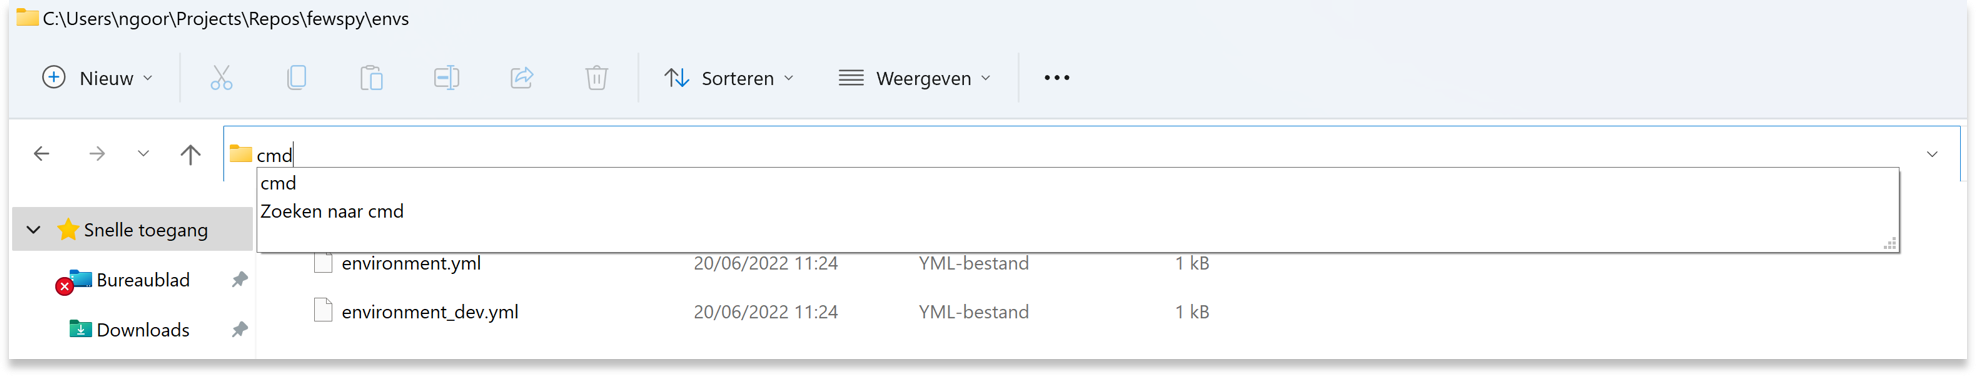Click the Rename icon in toolbar
The width and height of the screenshot is (1976, 376).
[446, 78]
